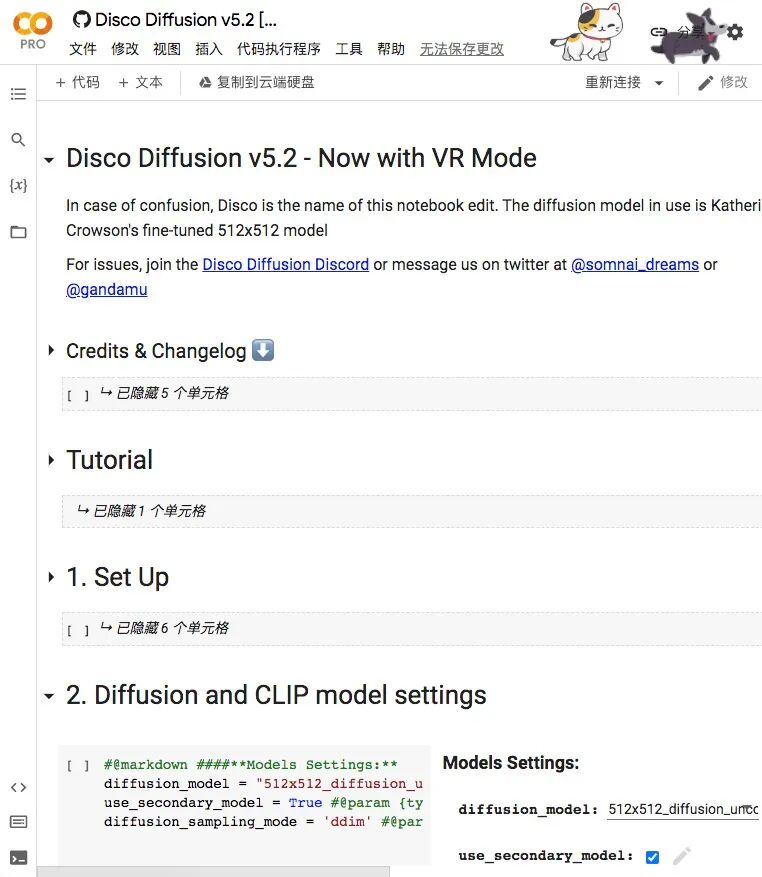Open the 重新连接 dropdown arrow
The image size is (762, 877).
[x=659, y=83]
